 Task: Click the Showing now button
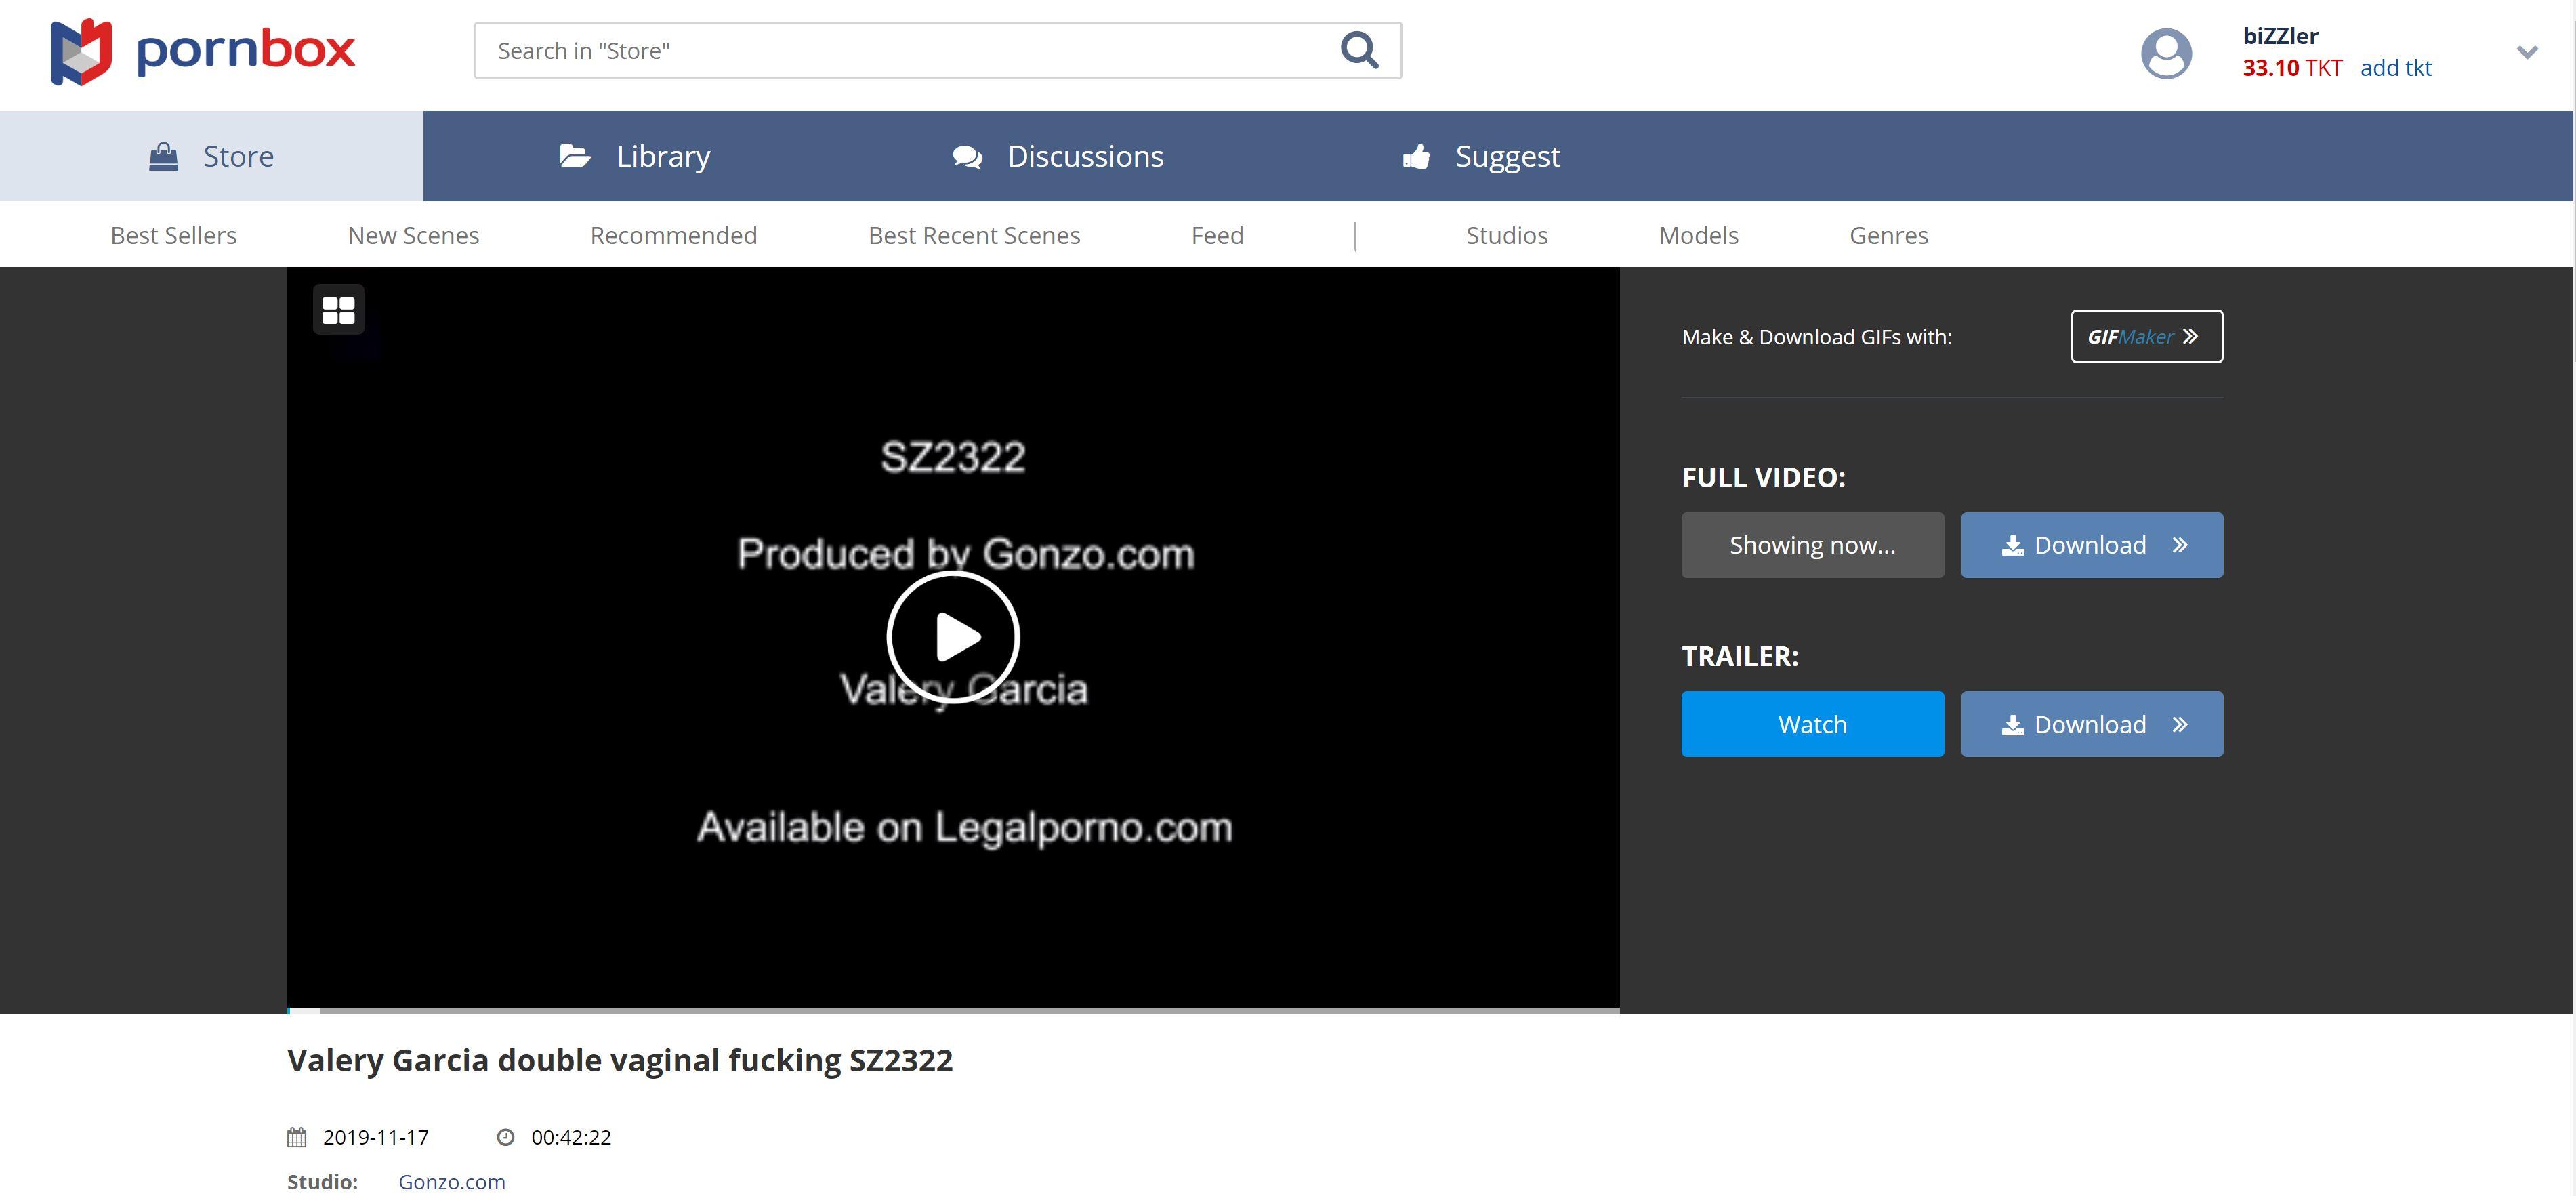pos(1812,545)
